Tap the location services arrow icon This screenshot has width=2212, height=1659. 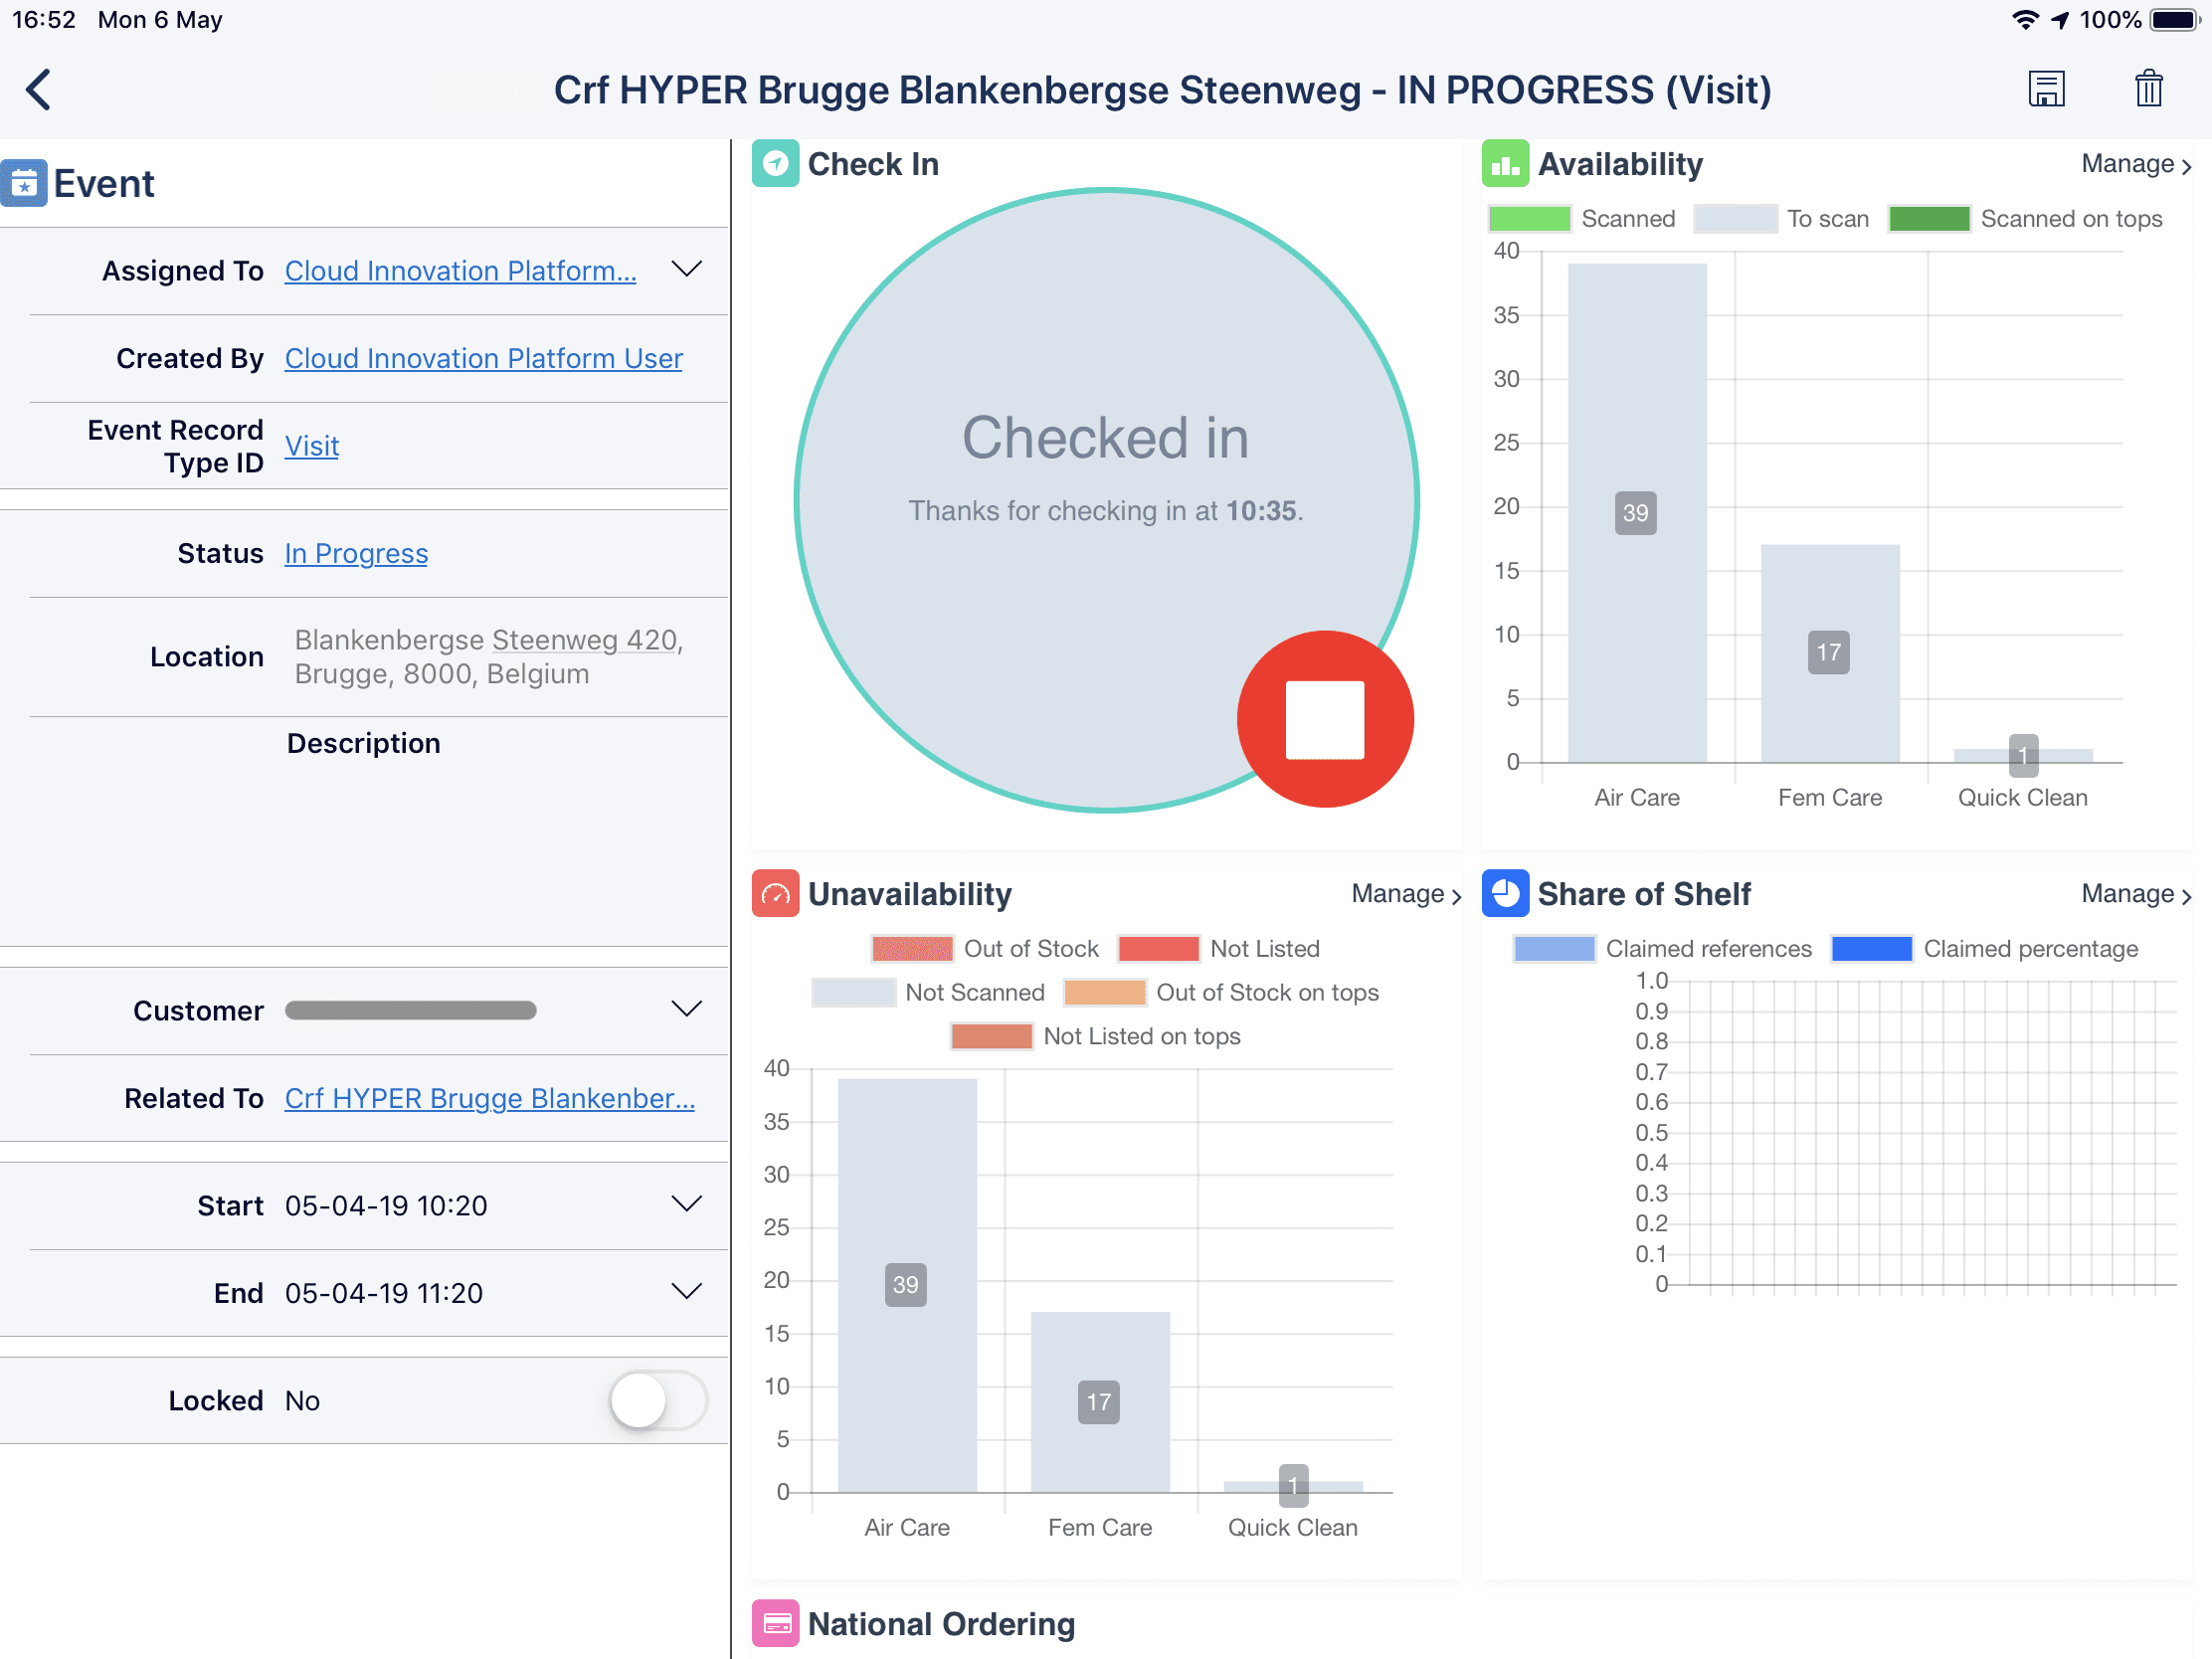click(x=2060, y=20)
